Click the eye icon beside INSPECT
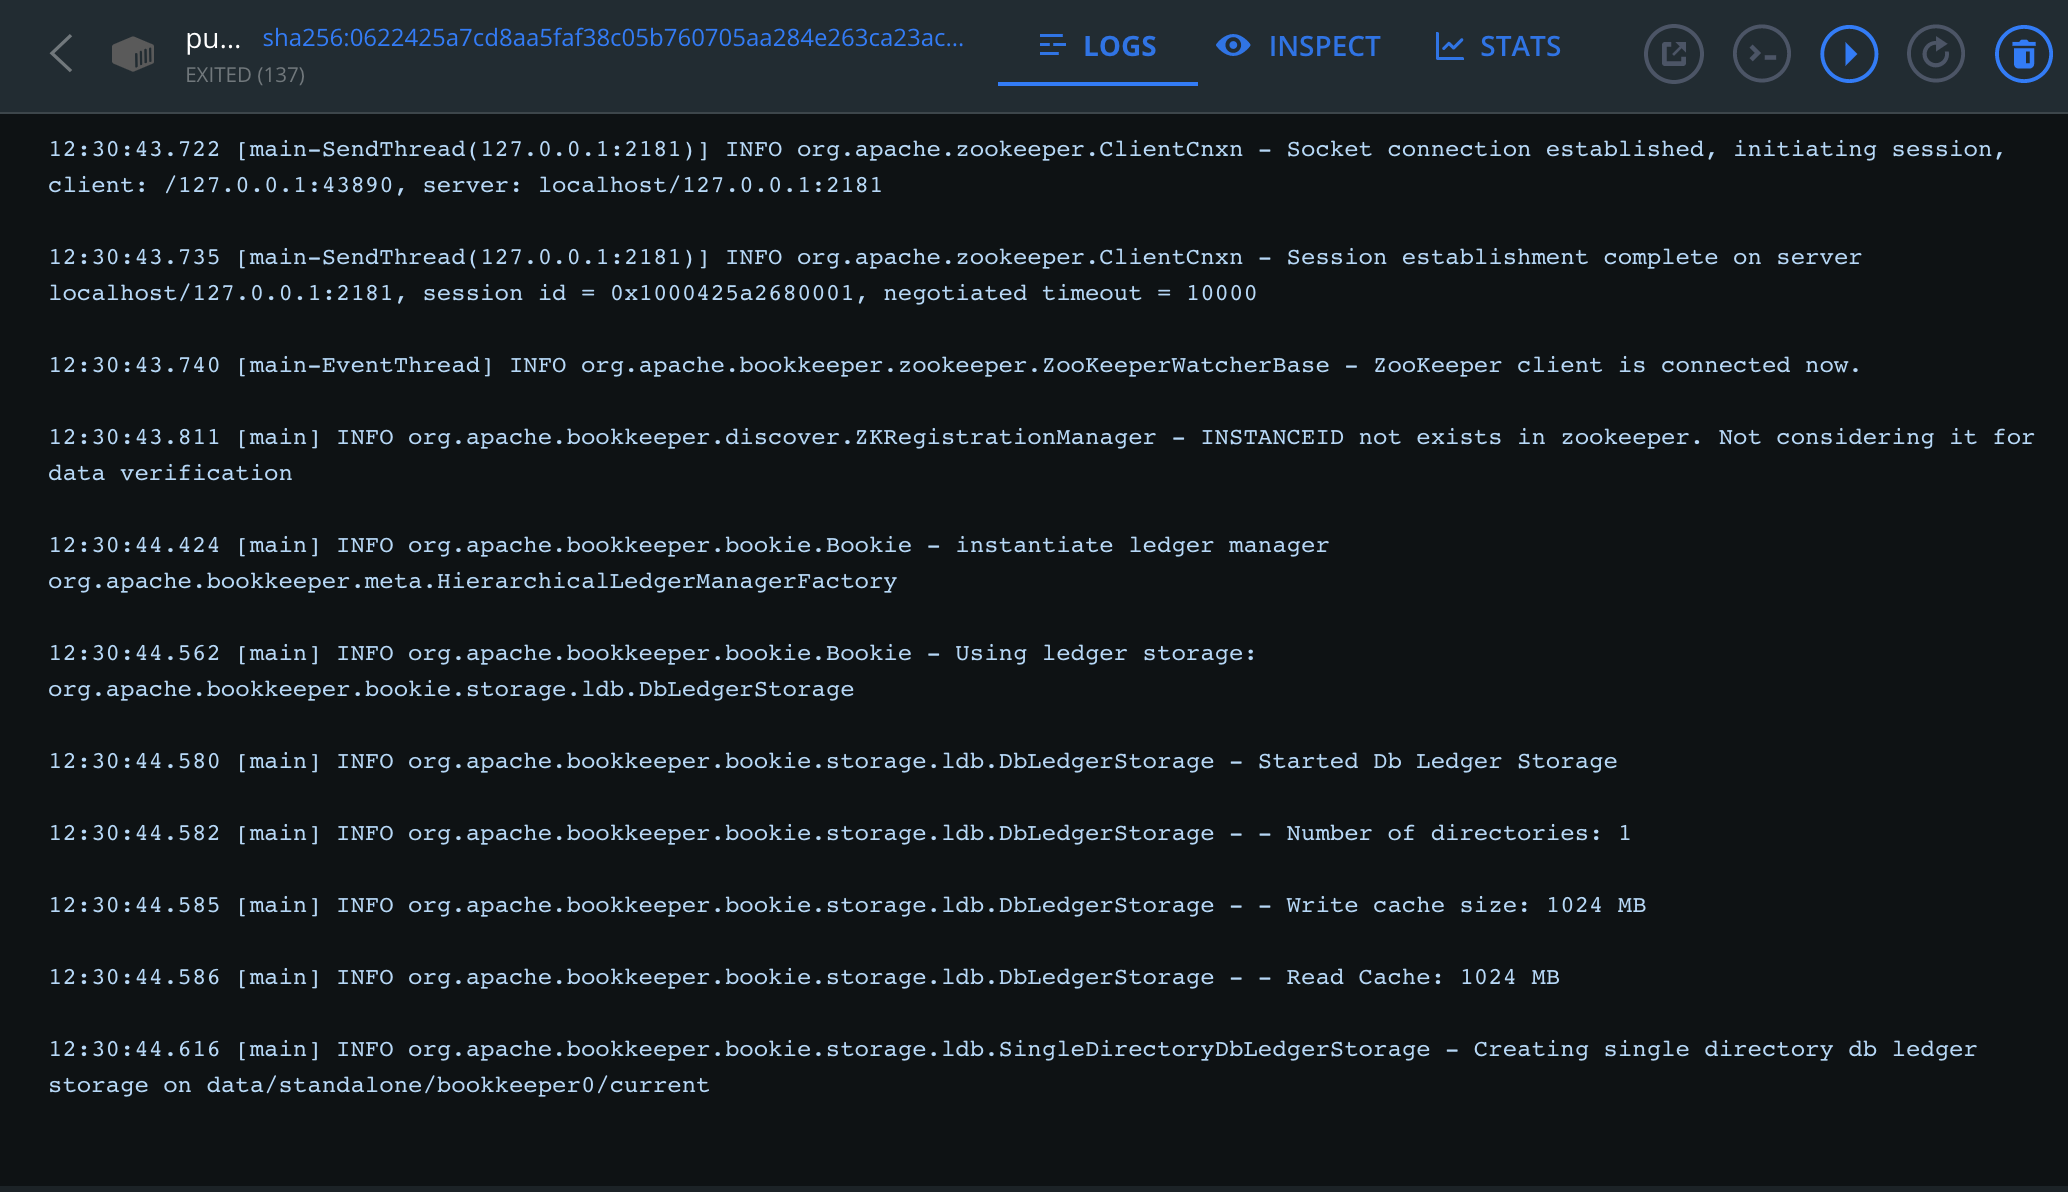Screen dimensions: 2068x1192 (x=1233, y=46)
